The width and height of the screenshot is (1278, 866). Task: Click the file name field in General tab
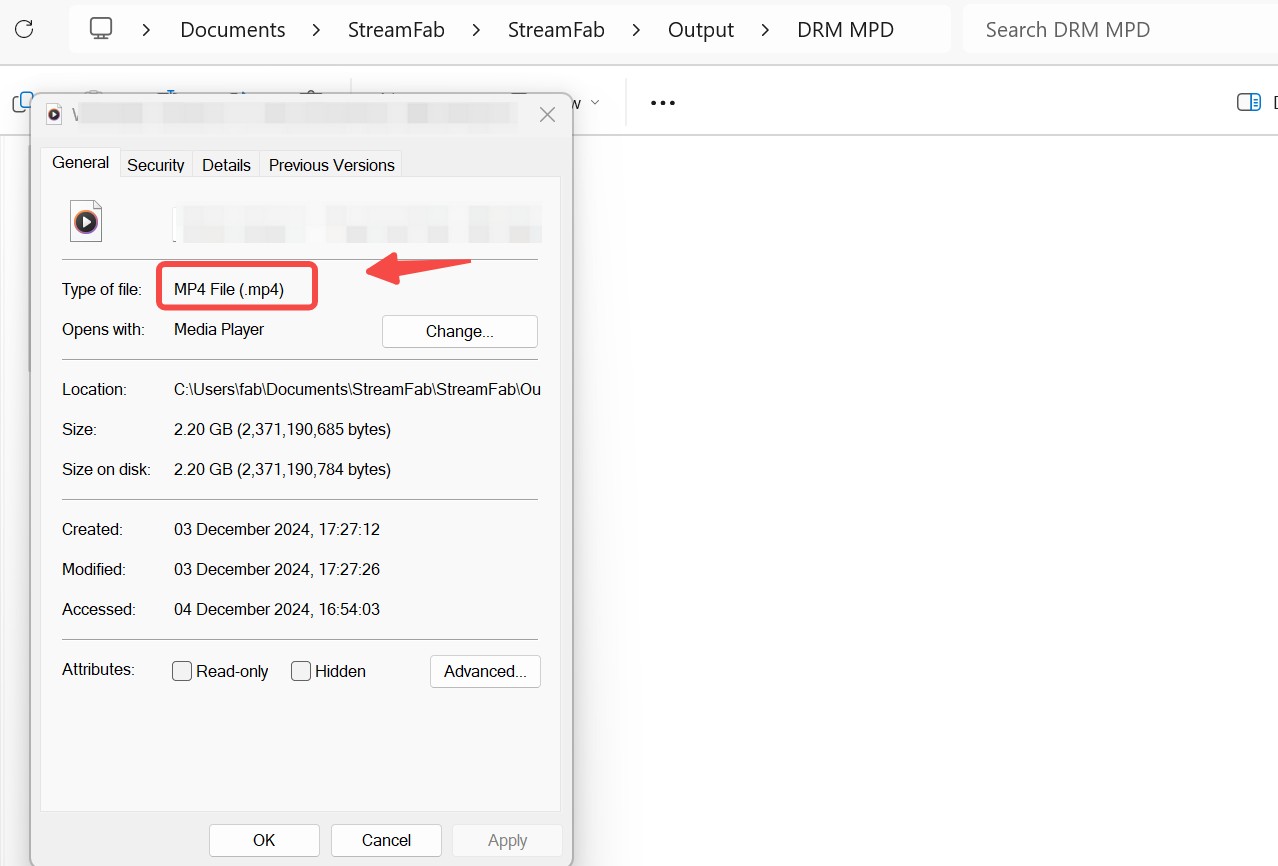[x=357, y=224]
